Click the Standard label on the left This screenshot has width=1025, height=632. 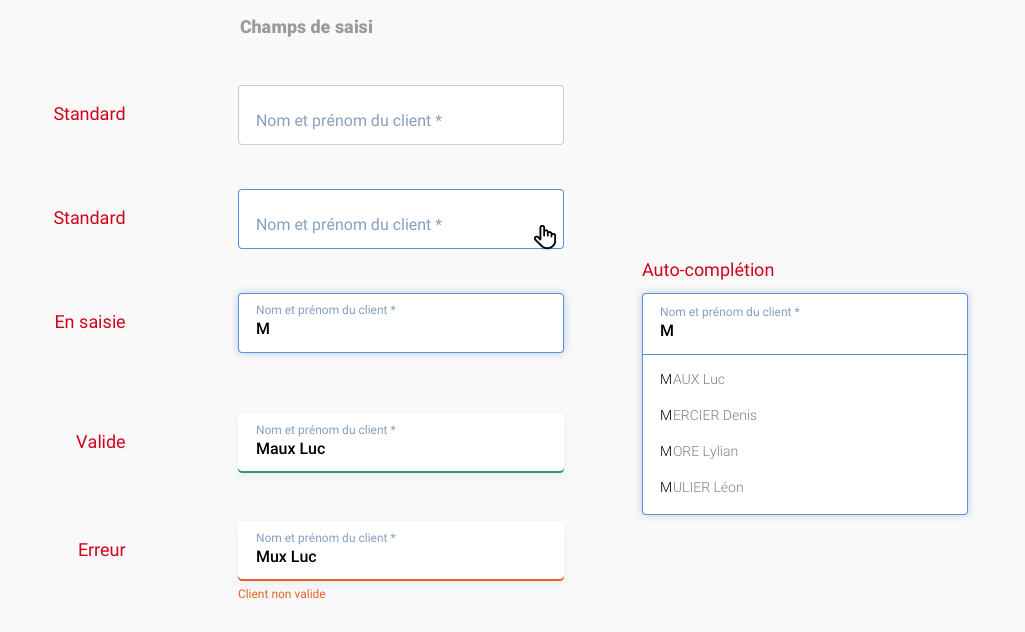tap(89, 114)
